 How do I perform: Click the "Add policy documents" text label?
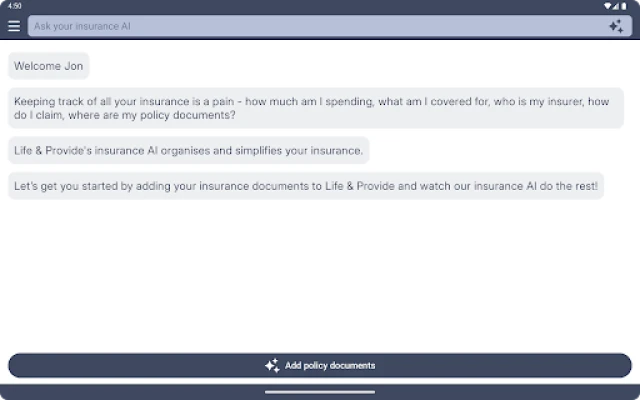[330, 366]
